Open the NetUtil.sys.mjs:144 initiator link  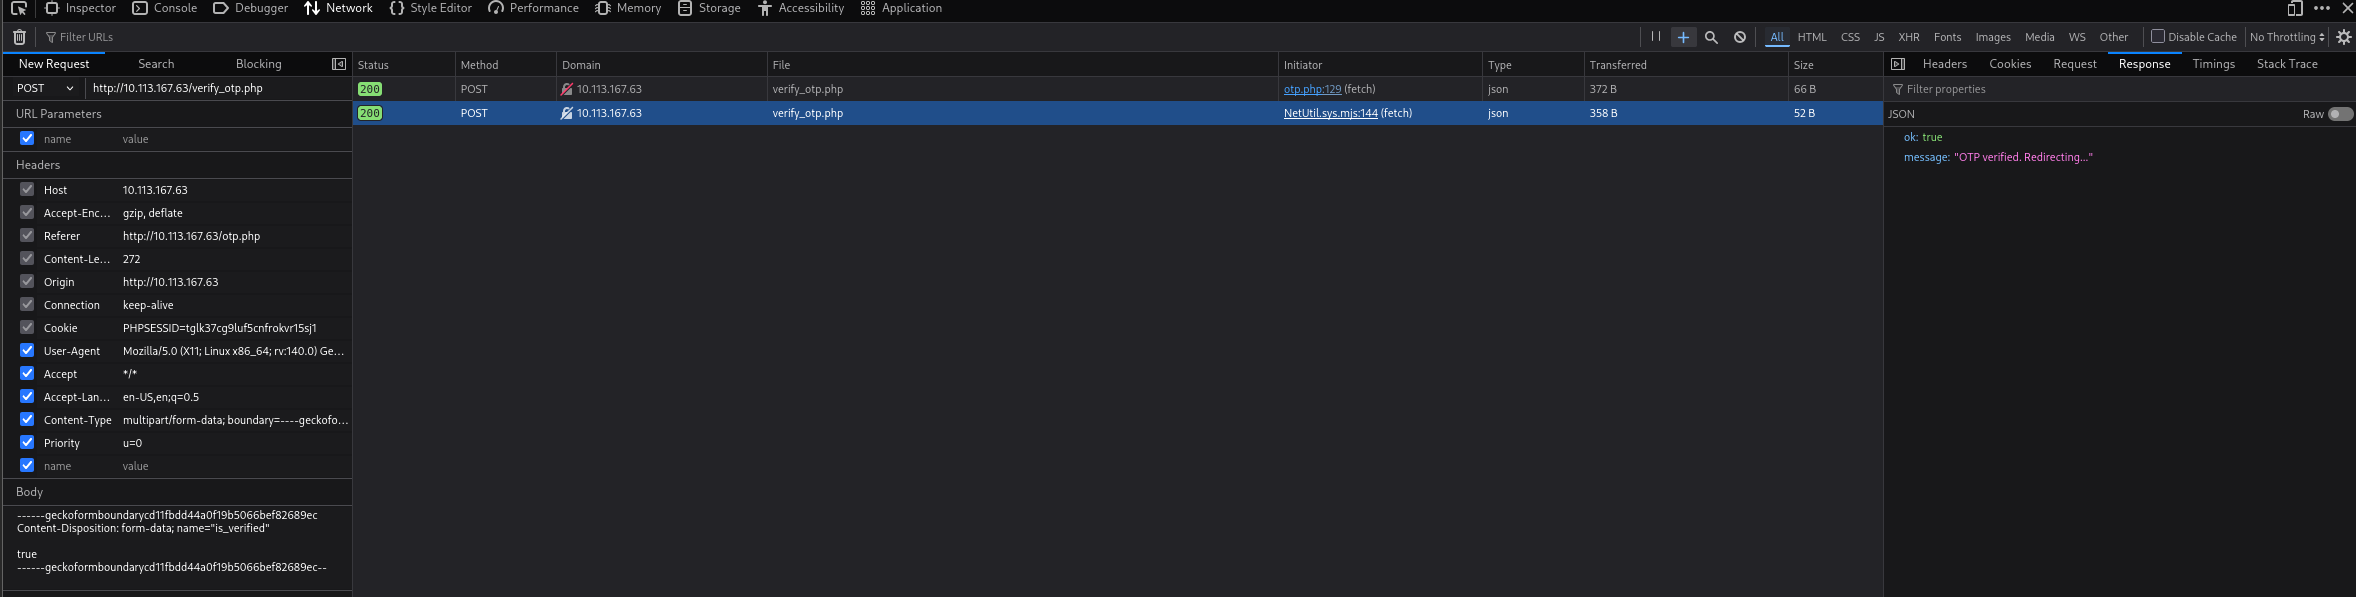[x=1330, y=113]
